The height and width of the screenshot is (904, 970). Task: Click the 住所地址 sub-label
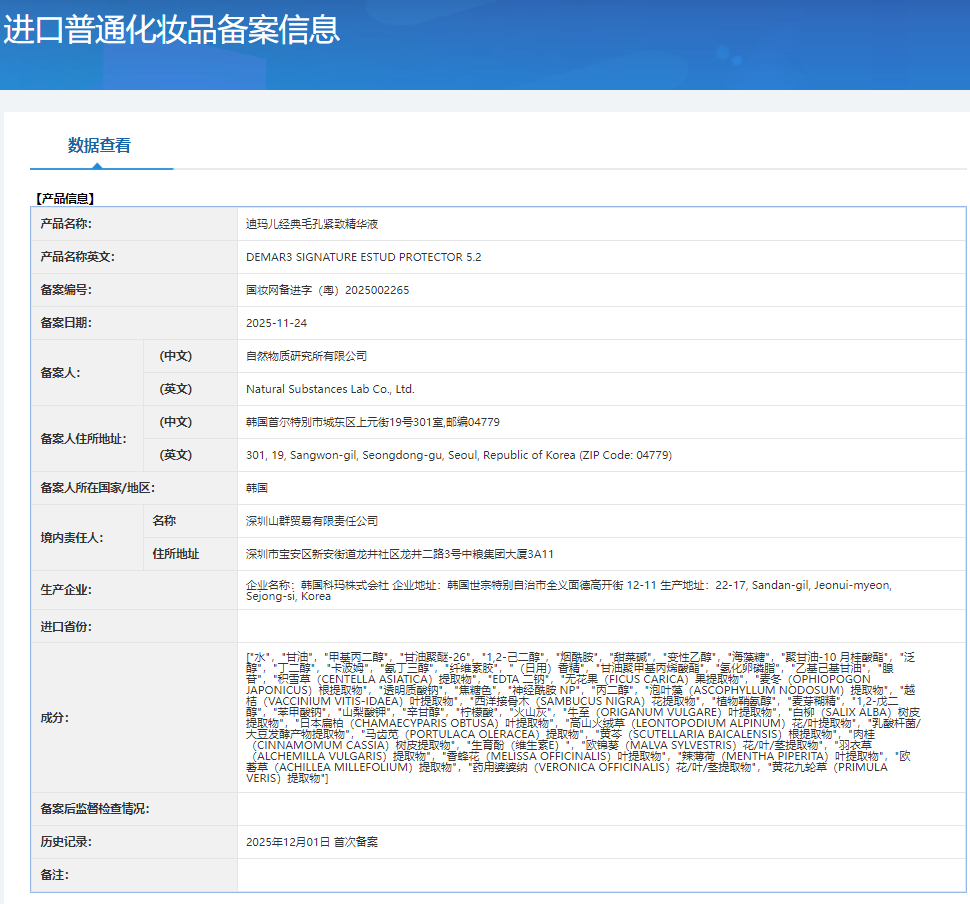pyautogui.click(x=176, y=554)
